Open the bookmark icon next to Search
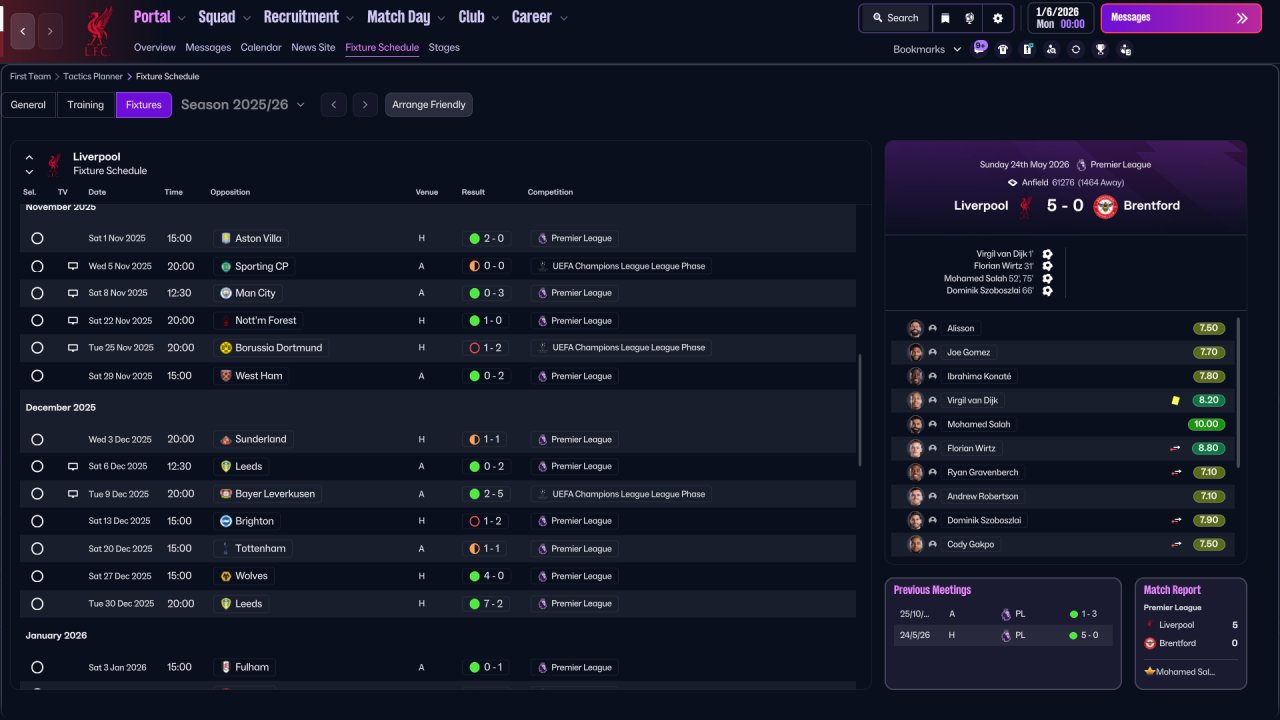Image resolution: width=1280 pixels, height=720 pixels. pyautogui.click(x=945, y=18)
